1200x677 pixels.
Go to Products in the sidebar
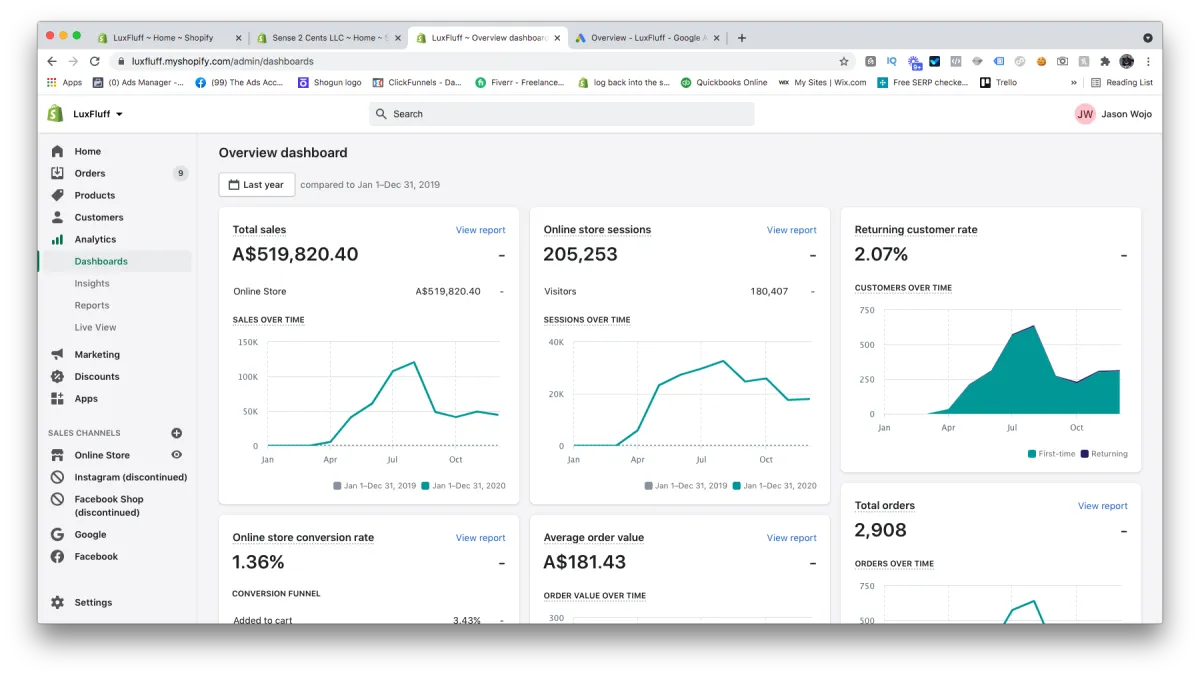pyautogui.click(x=95, y=195)
